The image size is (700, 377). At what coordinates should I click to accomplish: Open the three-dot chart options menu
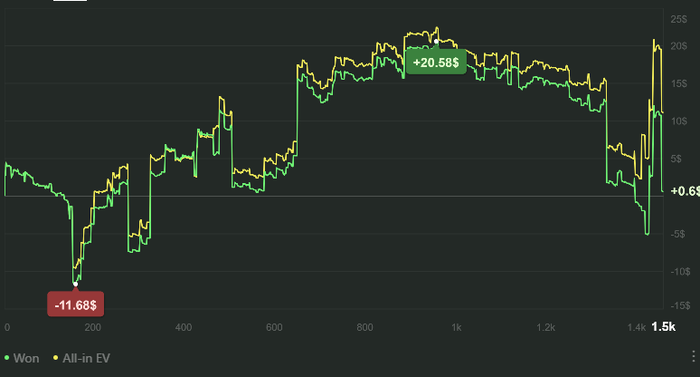[693, 356]
